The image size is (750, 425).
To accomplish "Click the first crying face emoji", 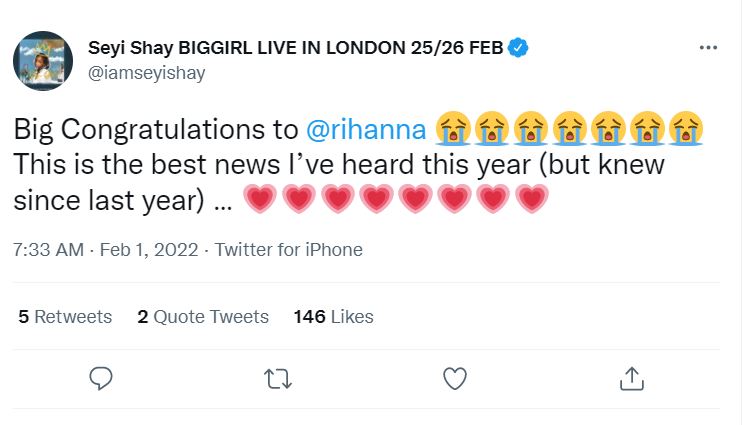I will [x=454, y=129].
